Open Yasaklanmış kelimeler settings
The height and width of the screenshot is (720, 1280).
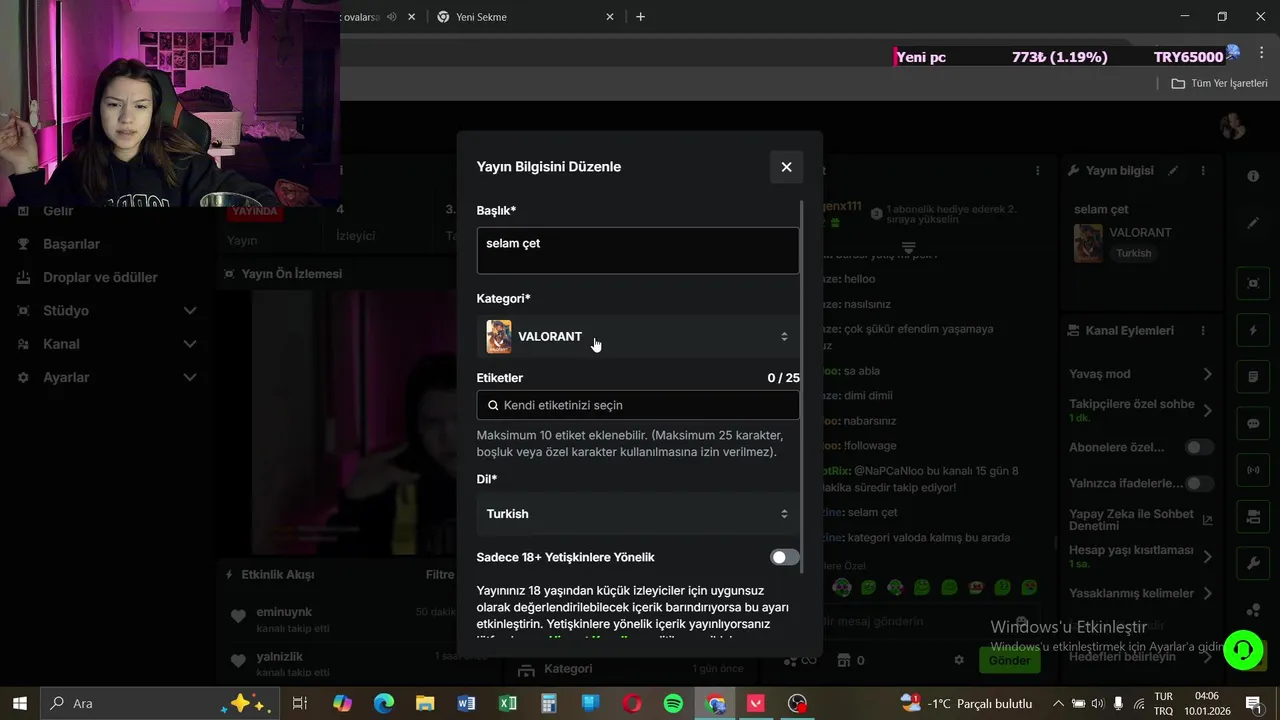[1140, 593]
